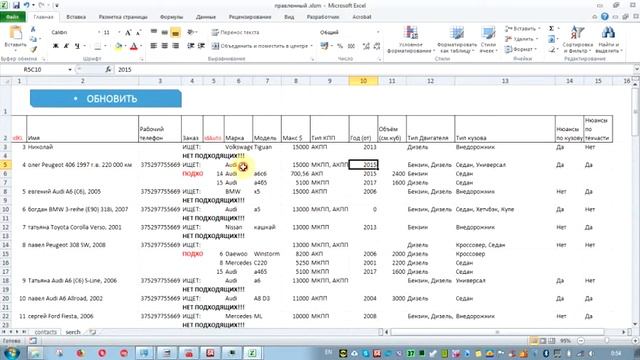Open Format as Table (Форматировать как таблицу)

(x=457, y=40)
